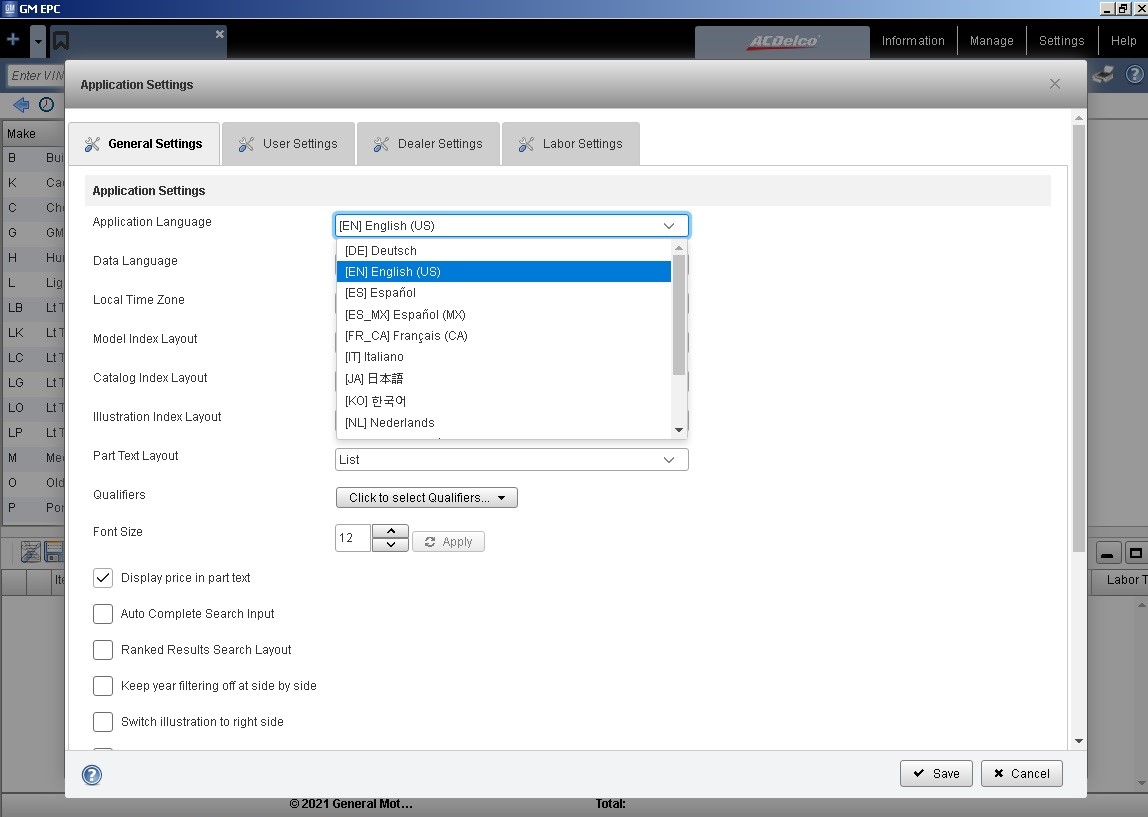Collapse the Application Language combo box
The image size is (1148, 817).
pyautogui.click(x=668, y=225)
